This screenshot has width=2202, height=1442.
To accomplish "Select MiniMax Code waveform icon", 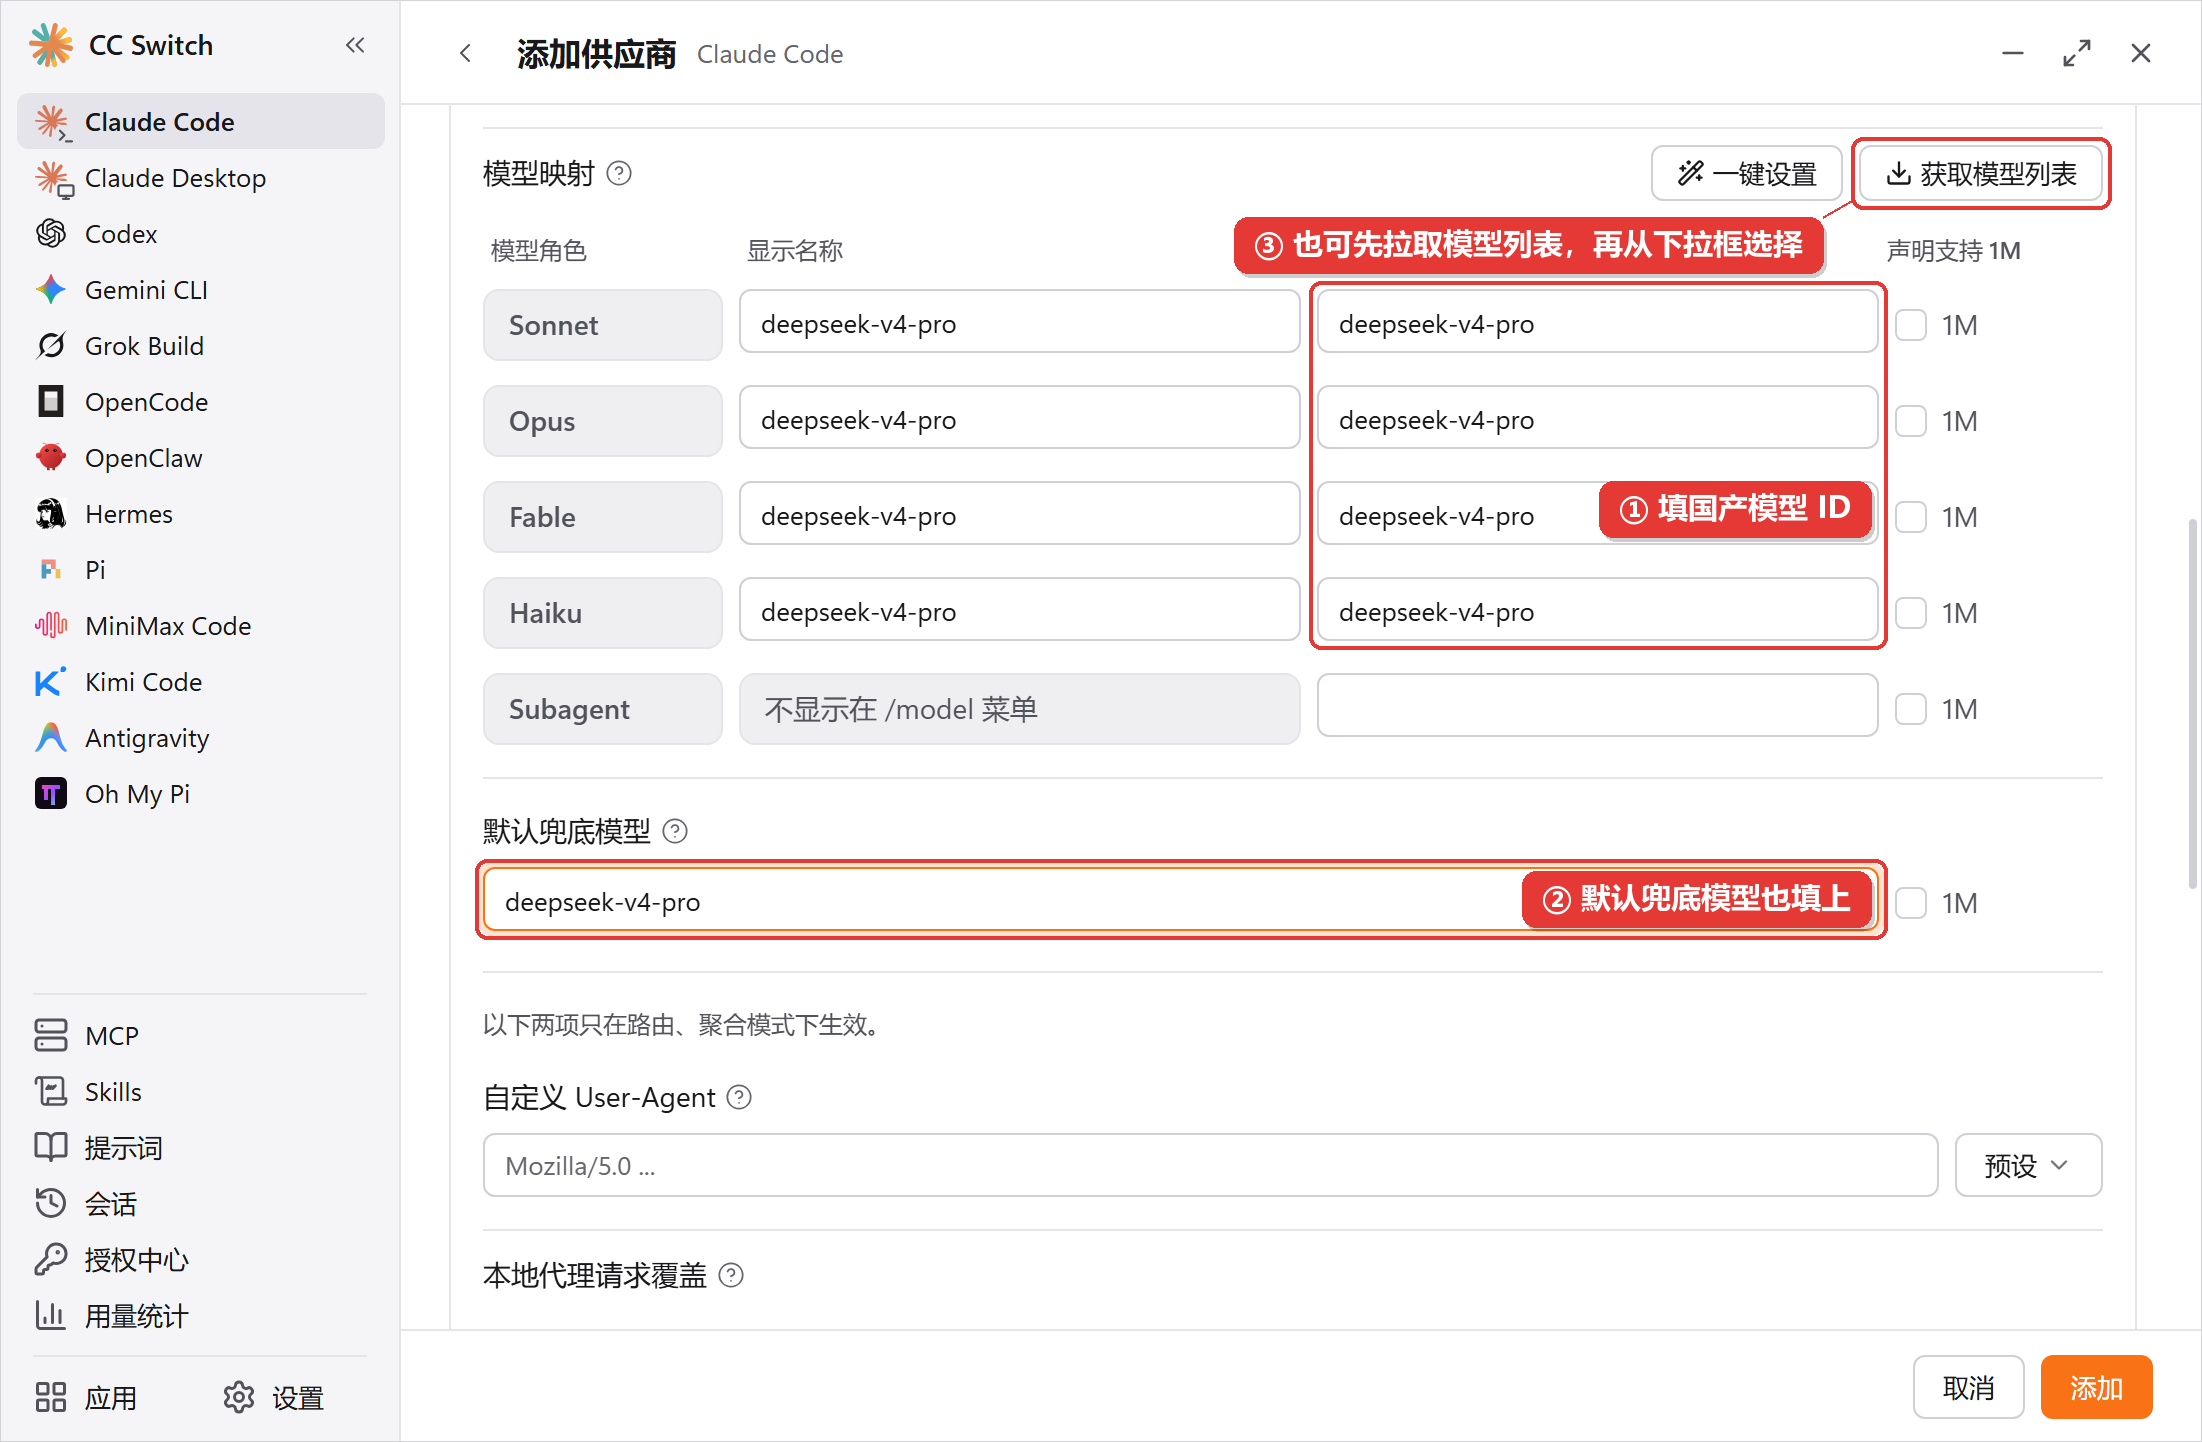I will coord(51,626).
